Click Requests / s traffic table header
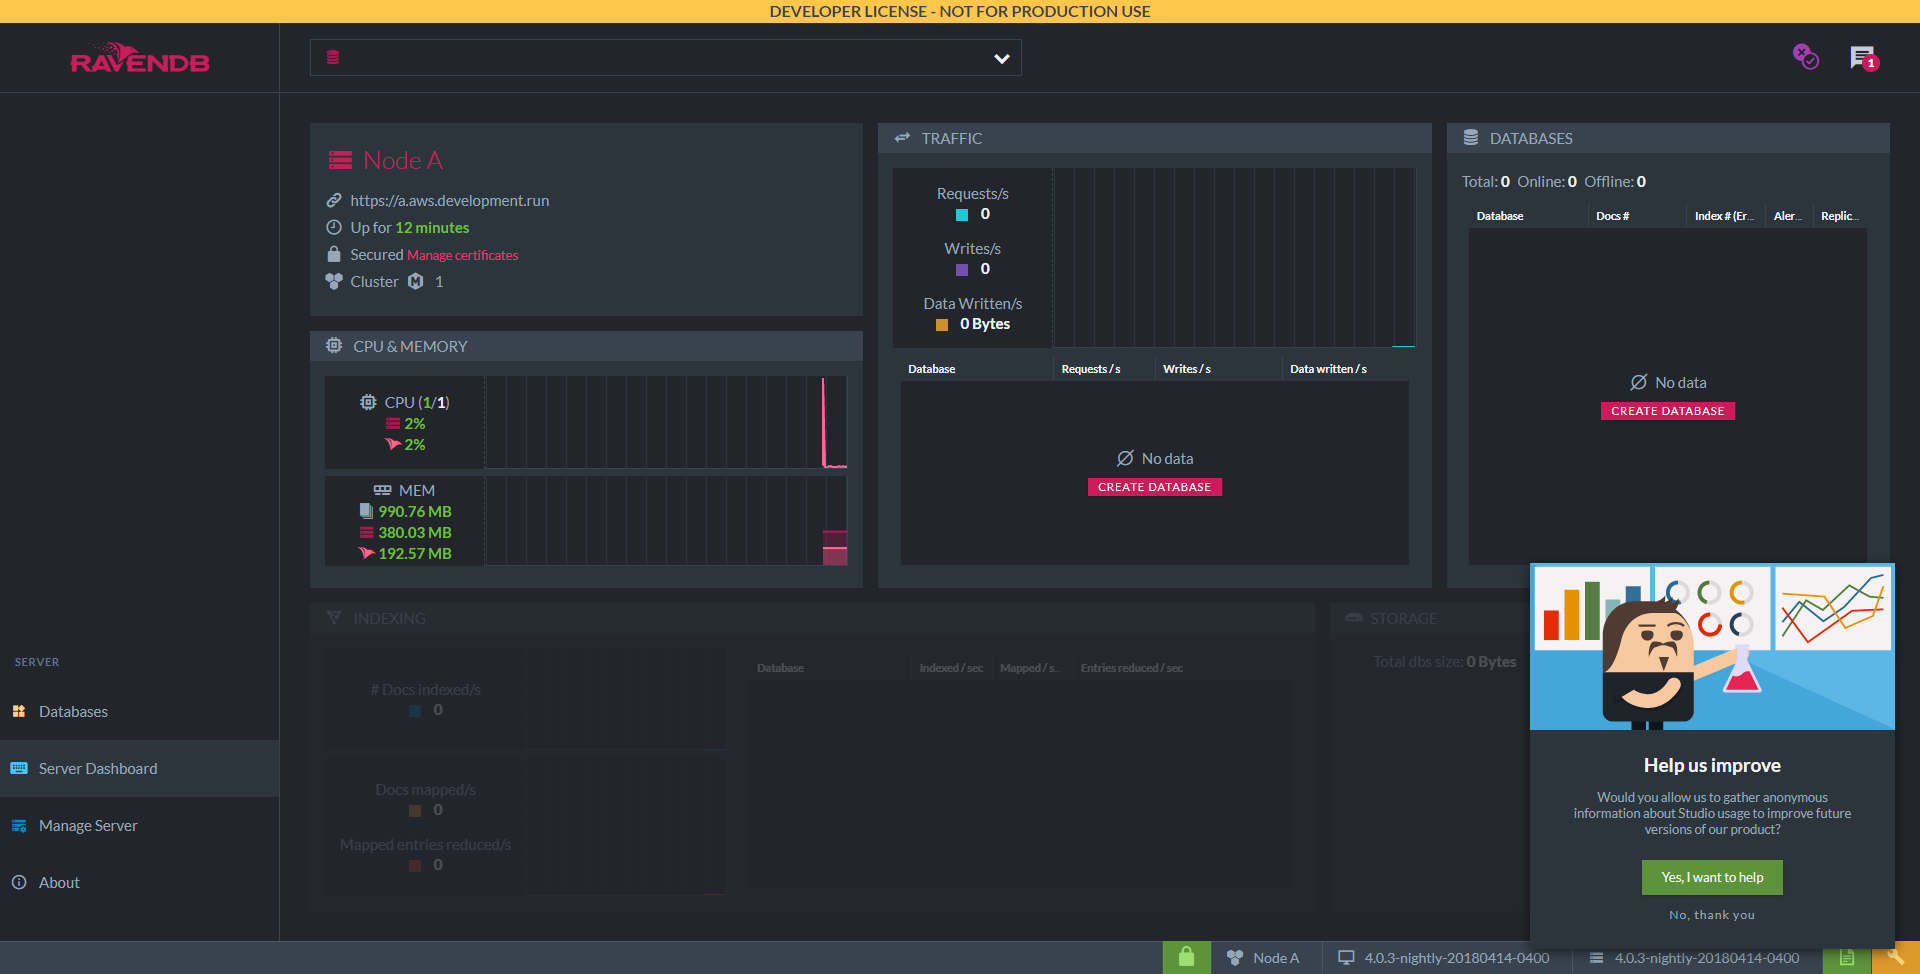 (x=1091, y=369)
